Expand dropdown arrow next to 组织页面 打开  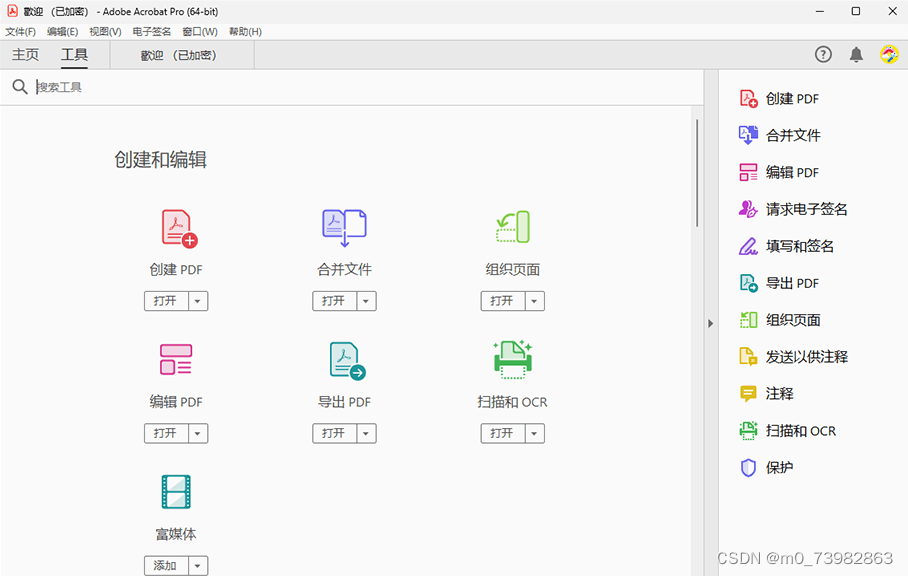tap(534, 301)
